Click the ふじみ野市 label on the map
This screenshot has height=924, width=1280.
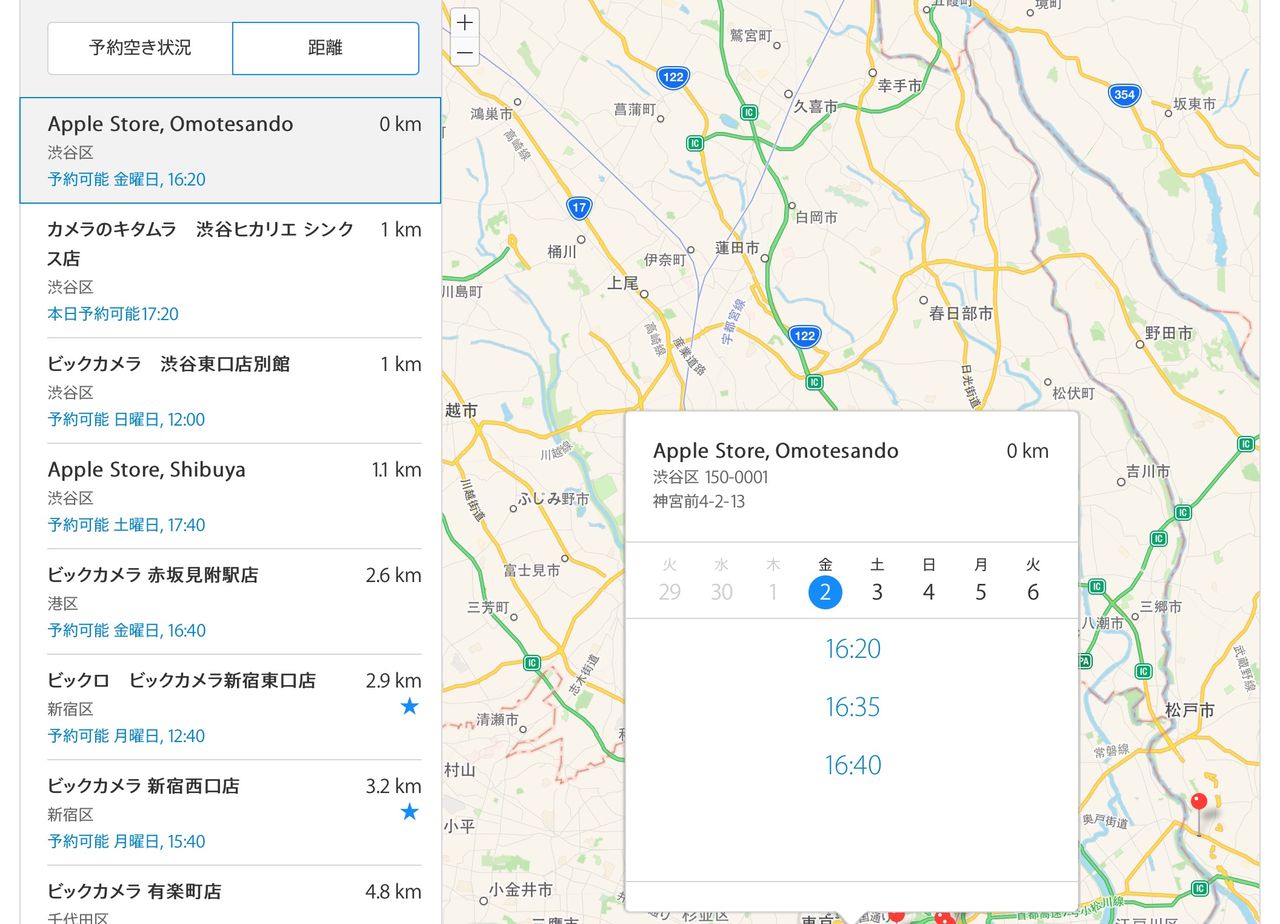coord(554,498)
